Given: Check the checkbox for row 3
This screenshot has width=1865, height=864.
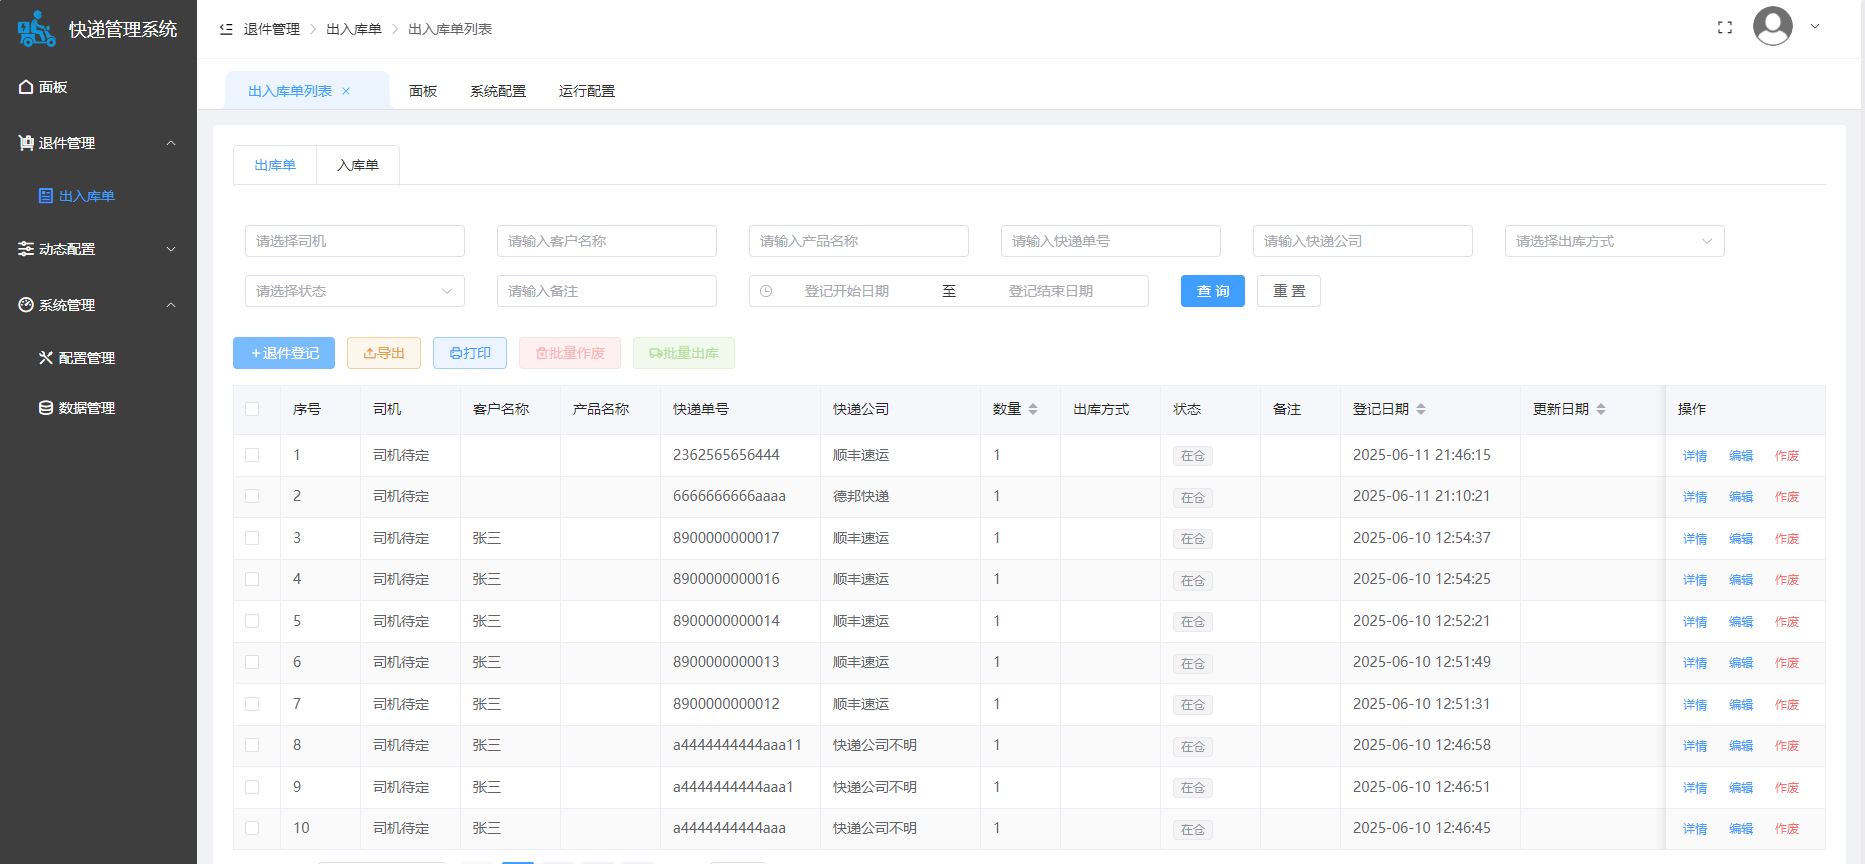Looking at the screenshot, I should click(252, 538).
